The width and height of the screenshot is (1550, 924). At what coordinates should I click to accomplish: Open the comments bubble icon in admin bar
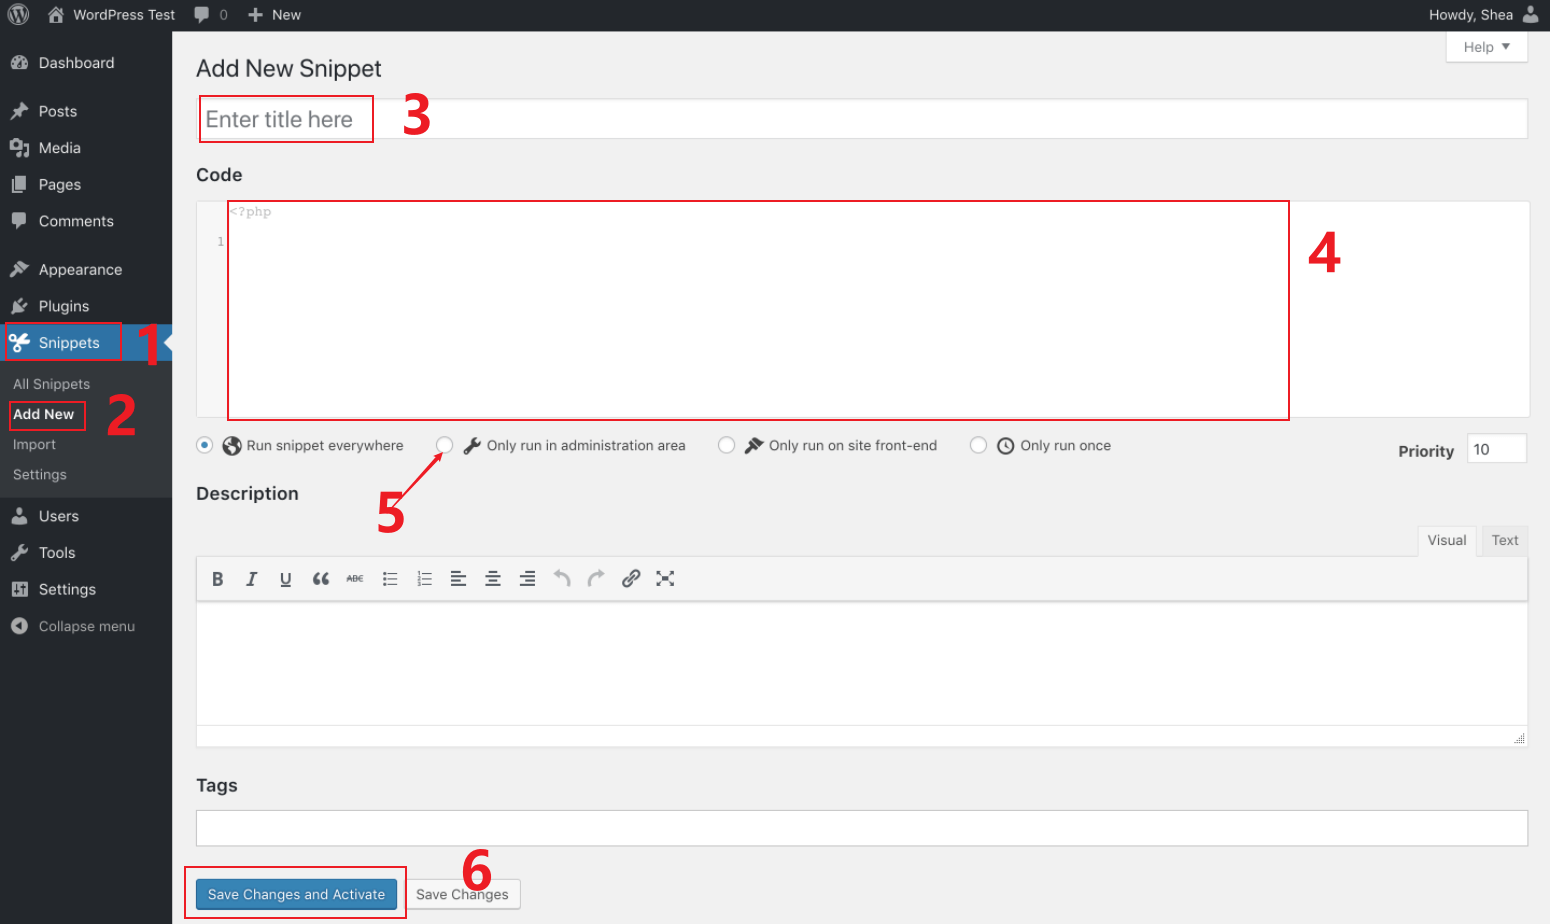coord(202,15)
